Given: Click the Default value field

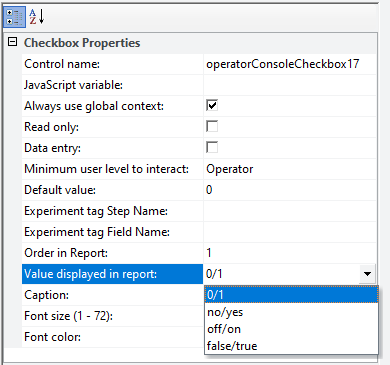Looking at the screenshot, I should (x=290, y=190).
